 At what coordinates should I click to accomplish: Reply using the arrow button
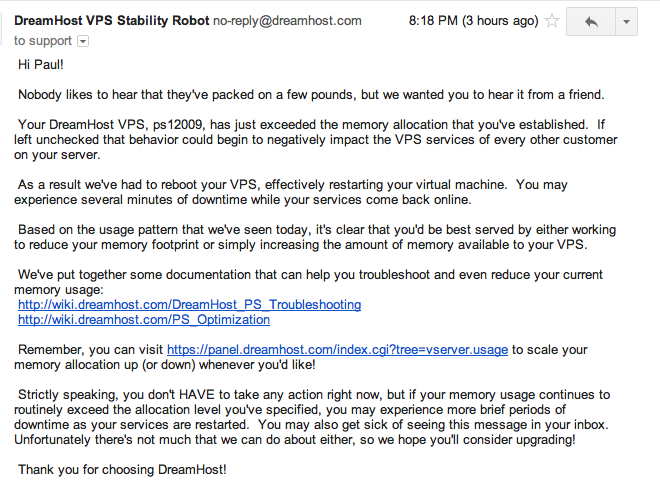pos(591,21)
